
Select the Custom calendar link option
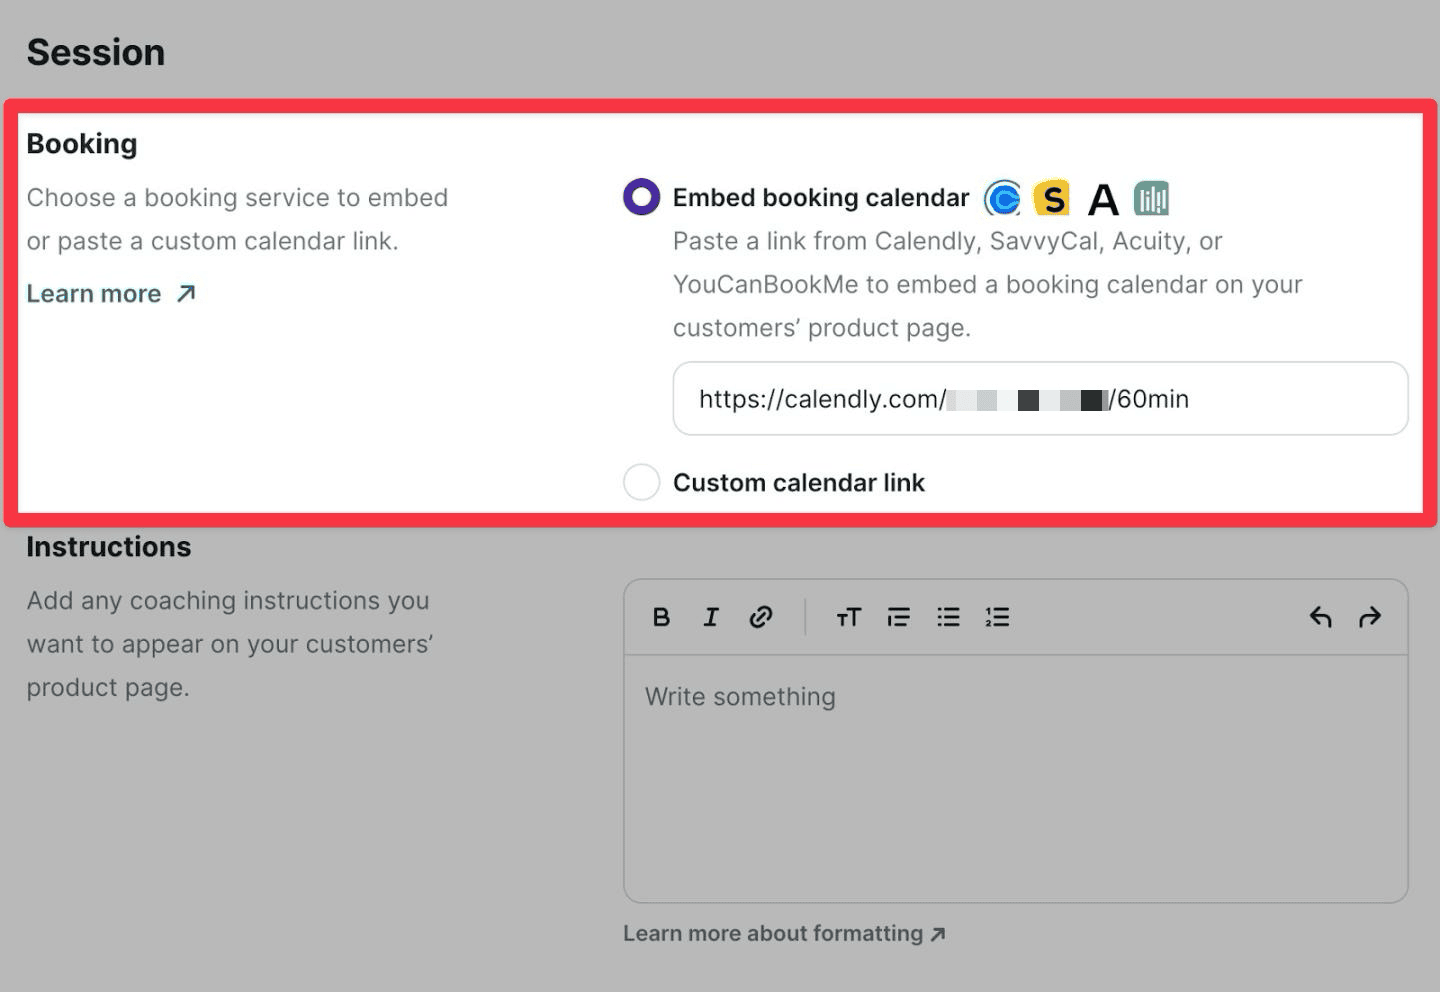pos(641,482)
